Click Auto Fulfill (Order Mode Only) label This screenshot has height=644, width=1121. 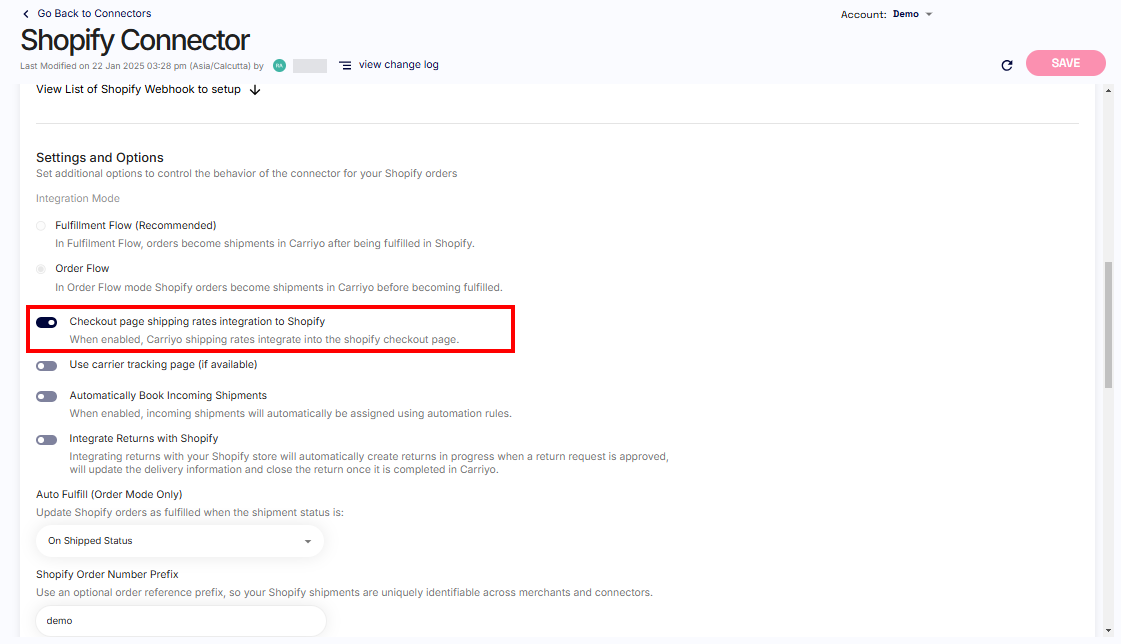tap(109, 494)
